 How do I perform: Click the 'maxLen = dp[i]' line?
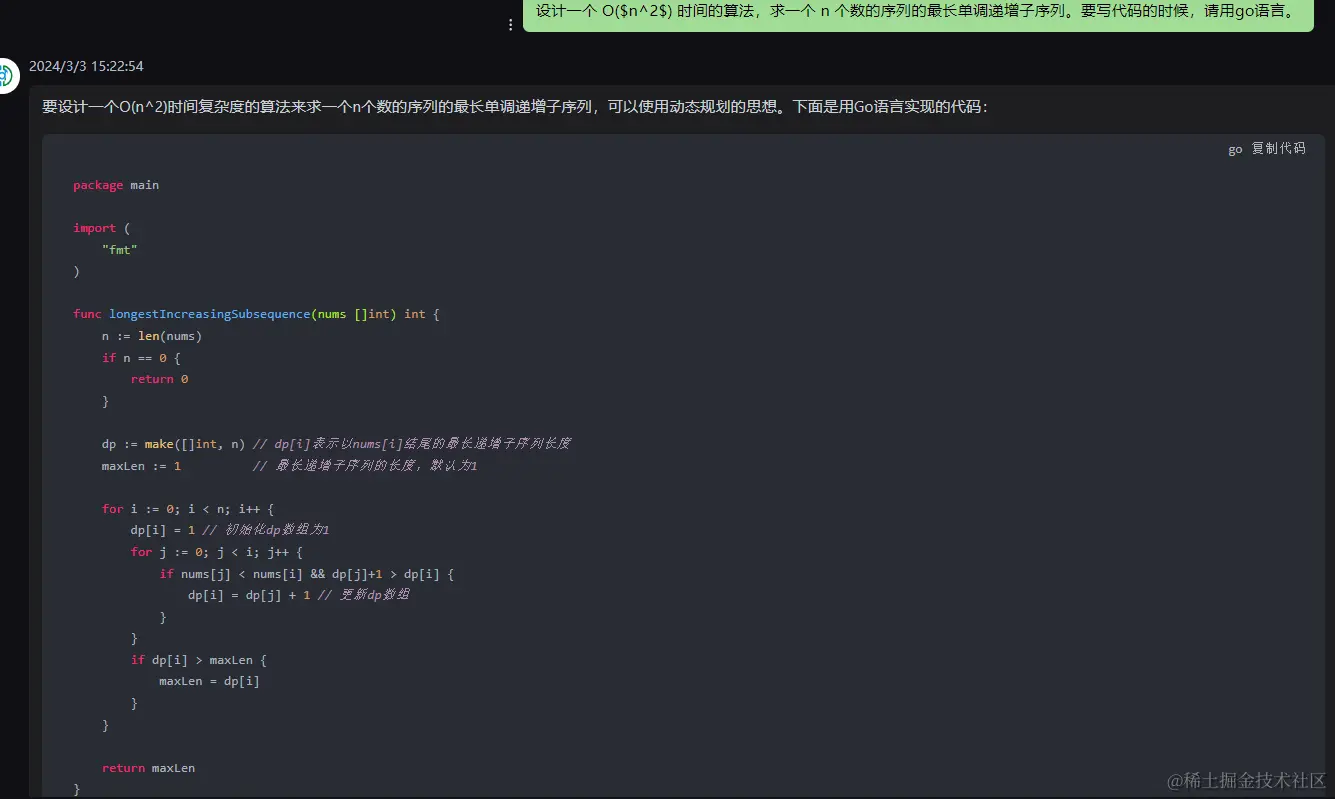tap(210, 682)
